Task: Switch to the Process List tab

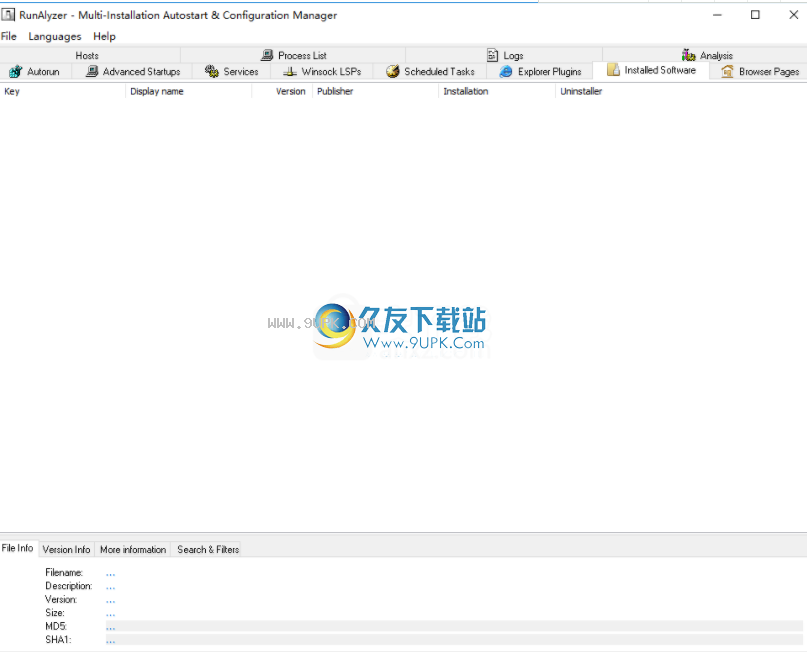Action: (x=294, y=56)
